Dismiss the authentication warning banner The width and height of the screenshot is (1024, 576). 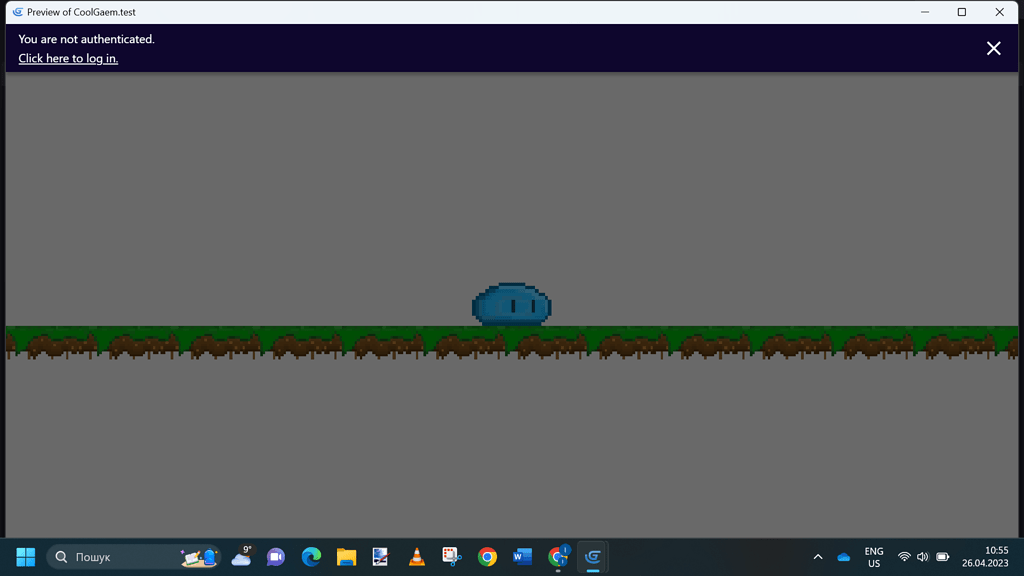point(993,48)
